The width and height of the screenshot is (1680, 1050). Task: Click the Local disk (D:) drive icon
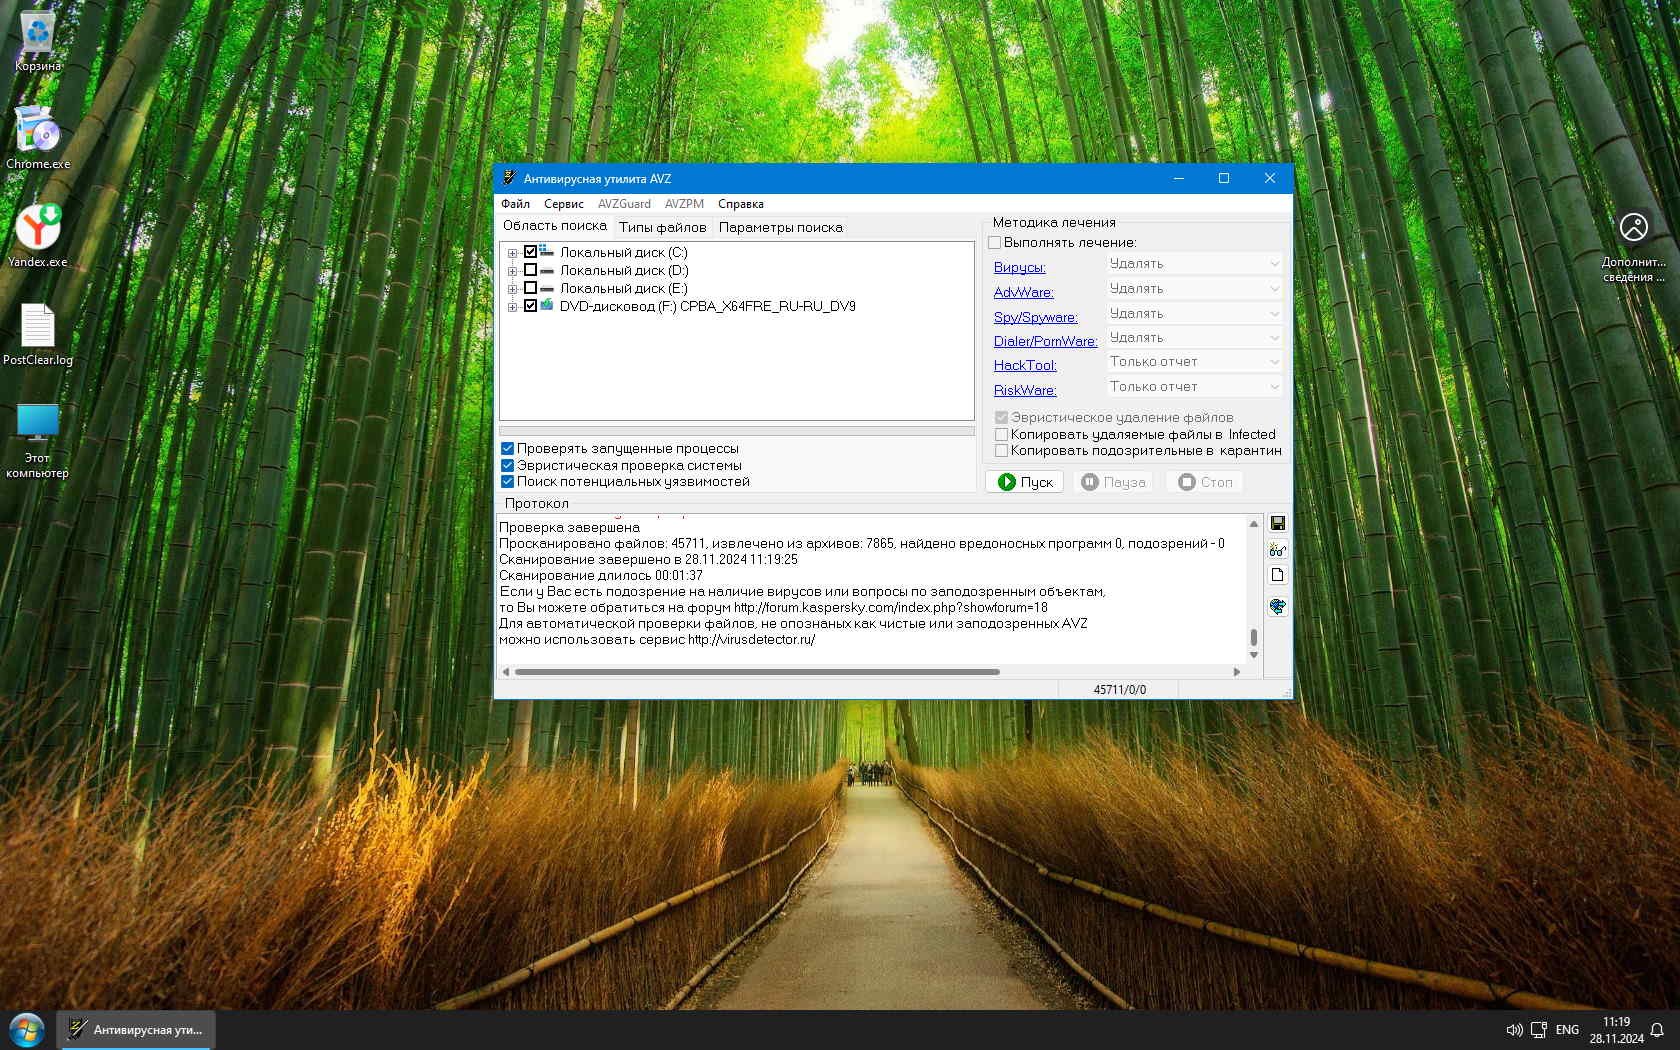(546, 270)
